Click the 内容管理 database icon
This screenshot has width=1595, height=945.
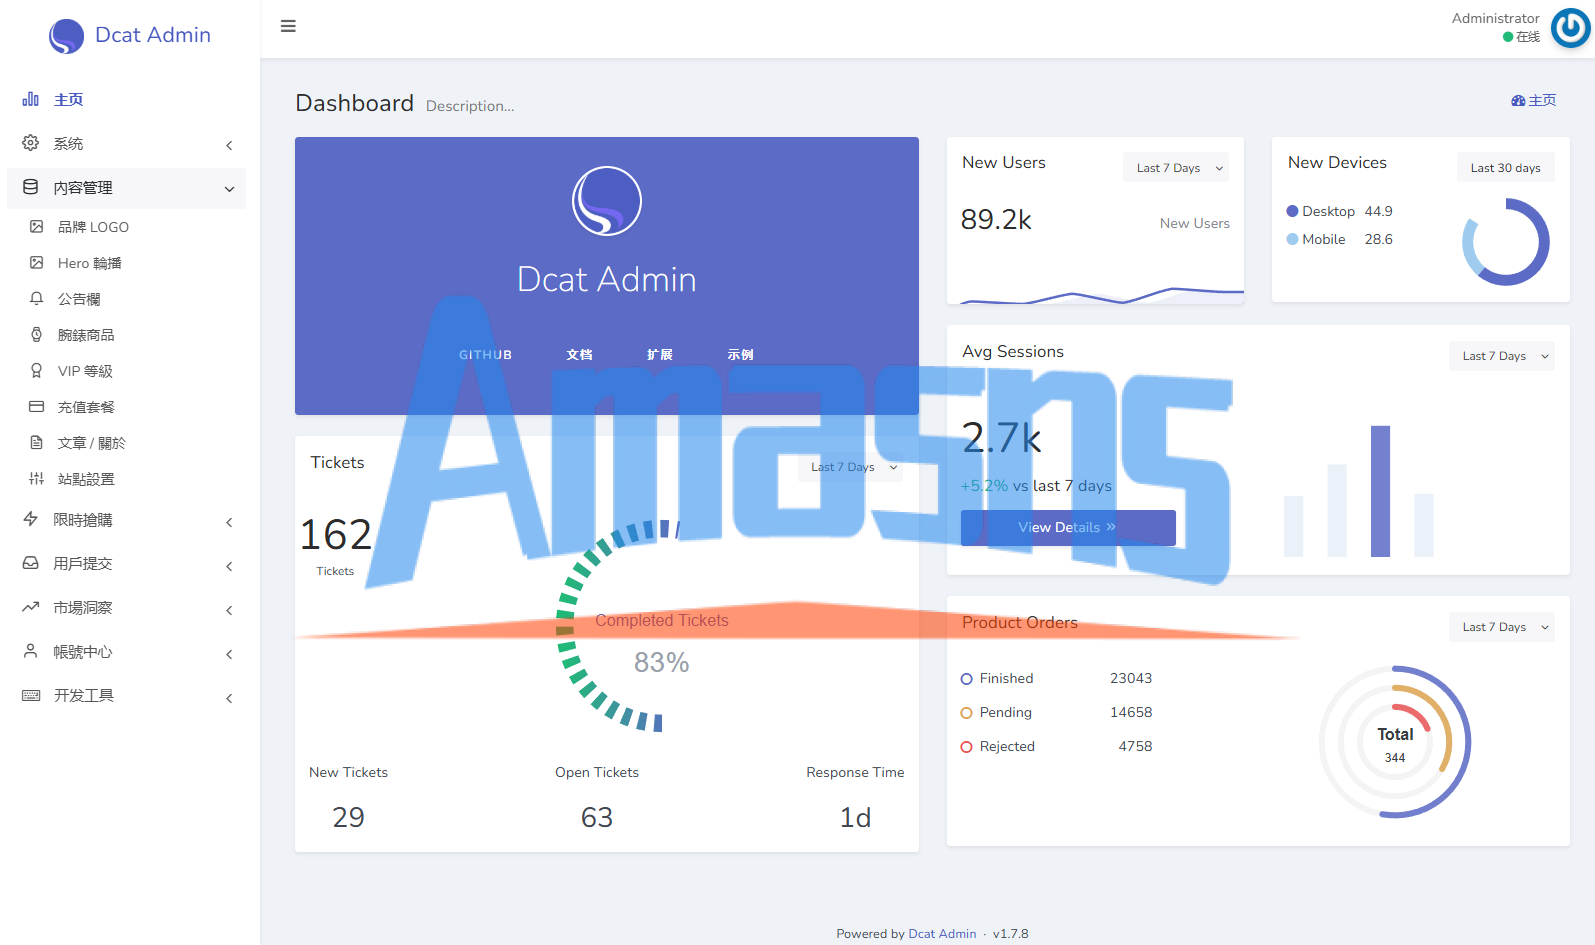coord(31,187)
